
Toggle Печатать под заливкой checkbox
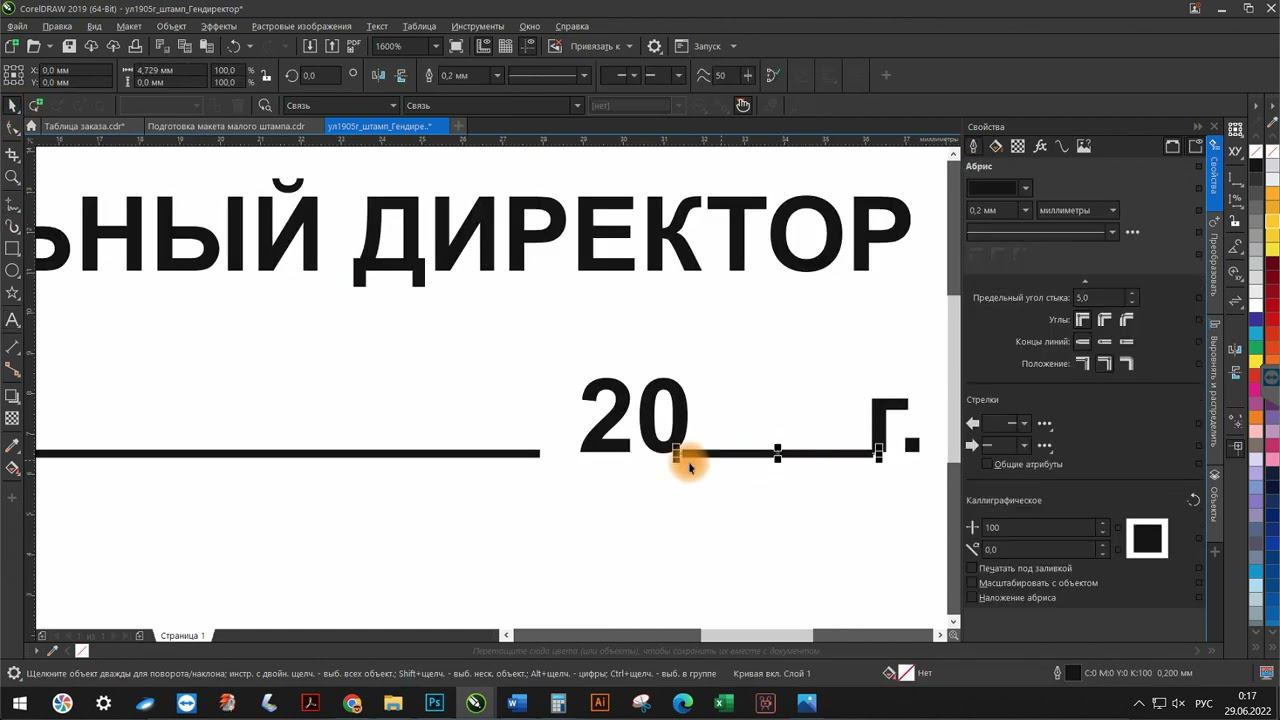pos(972,568)
